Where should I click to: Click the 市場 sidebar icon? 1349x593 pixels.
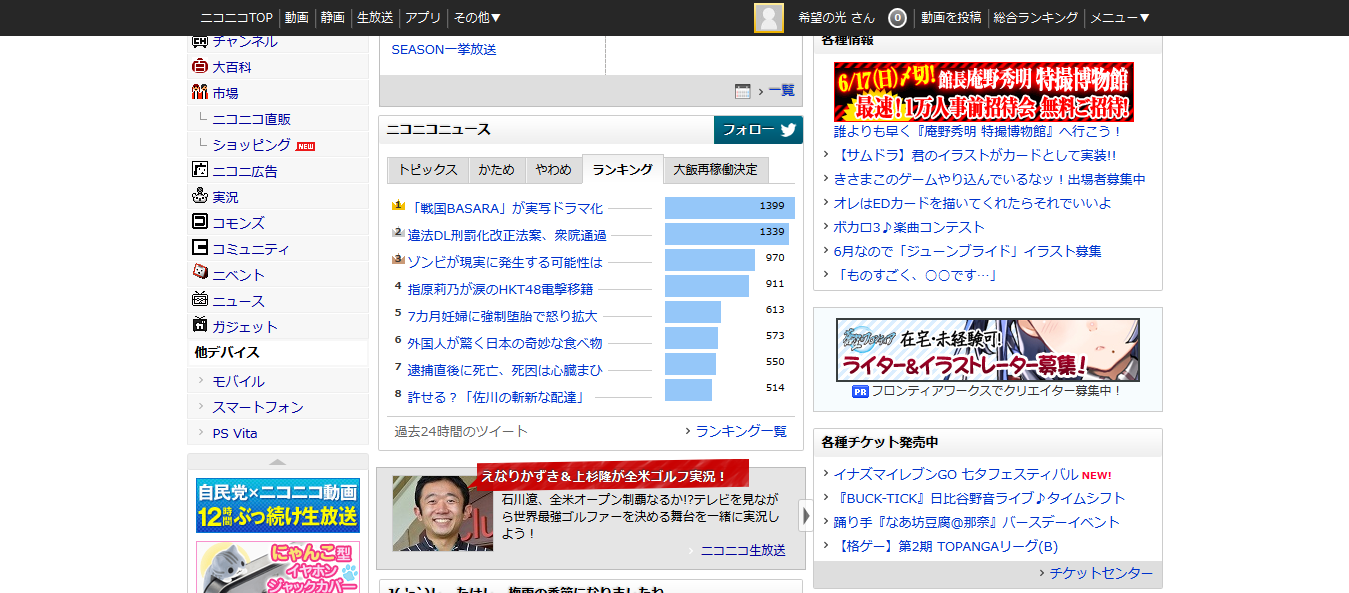[x=200, y=93]
